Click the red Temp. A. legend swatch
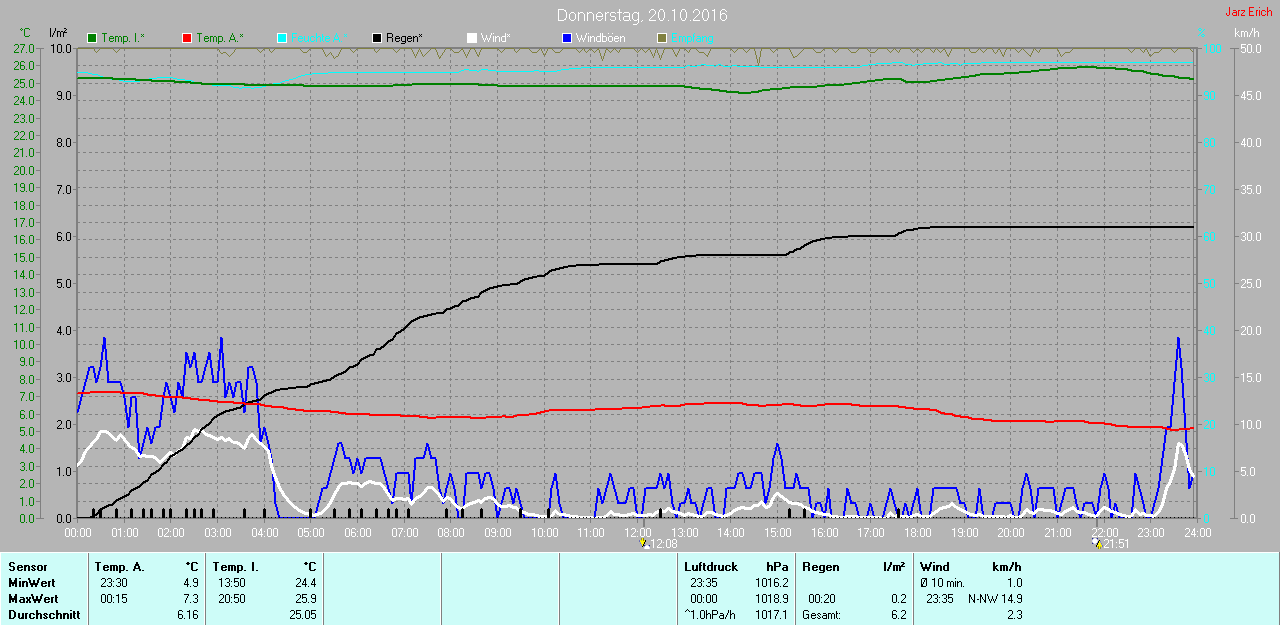1280x625 pixels. 187,38
